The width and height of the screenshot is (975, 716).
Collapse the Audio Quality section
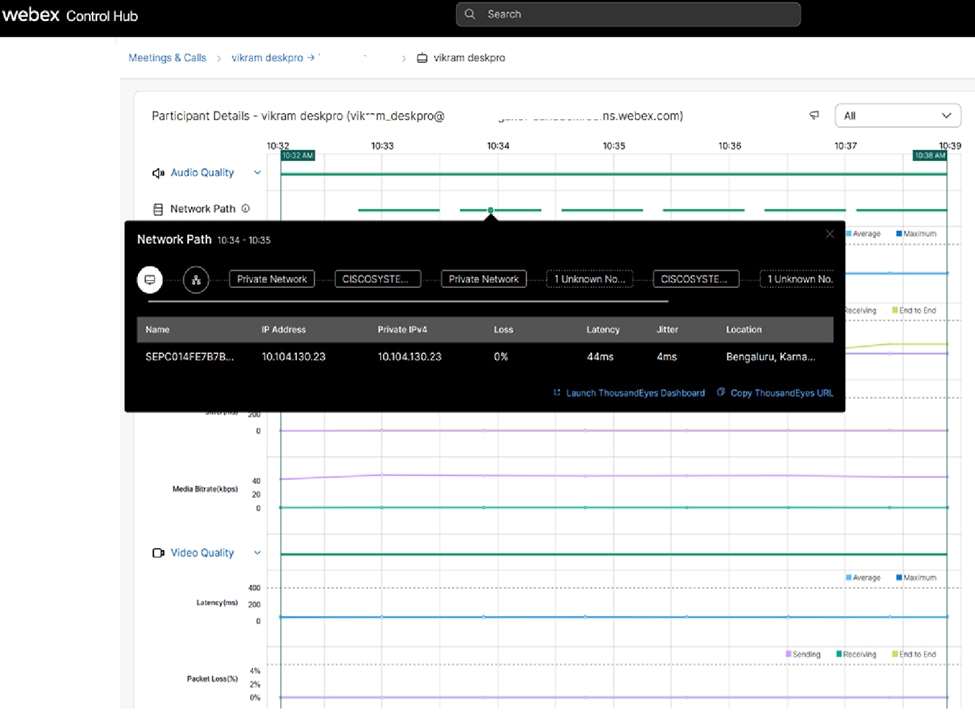coord(257,173)
